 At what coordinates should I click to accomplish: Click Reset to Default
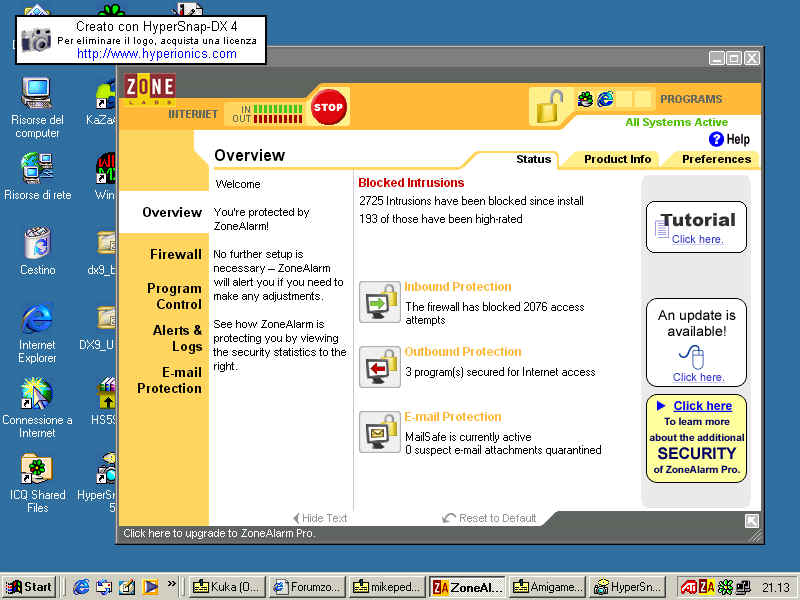(489, 518)
